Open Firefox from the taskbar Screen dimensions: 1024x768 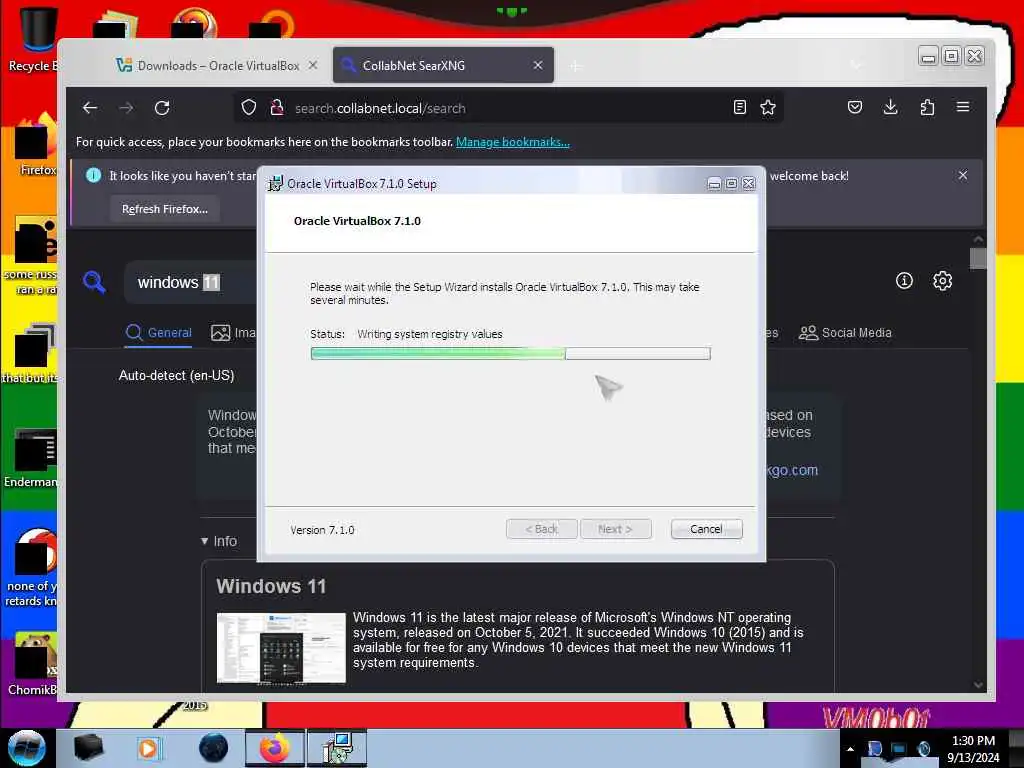tap(275, 748)
